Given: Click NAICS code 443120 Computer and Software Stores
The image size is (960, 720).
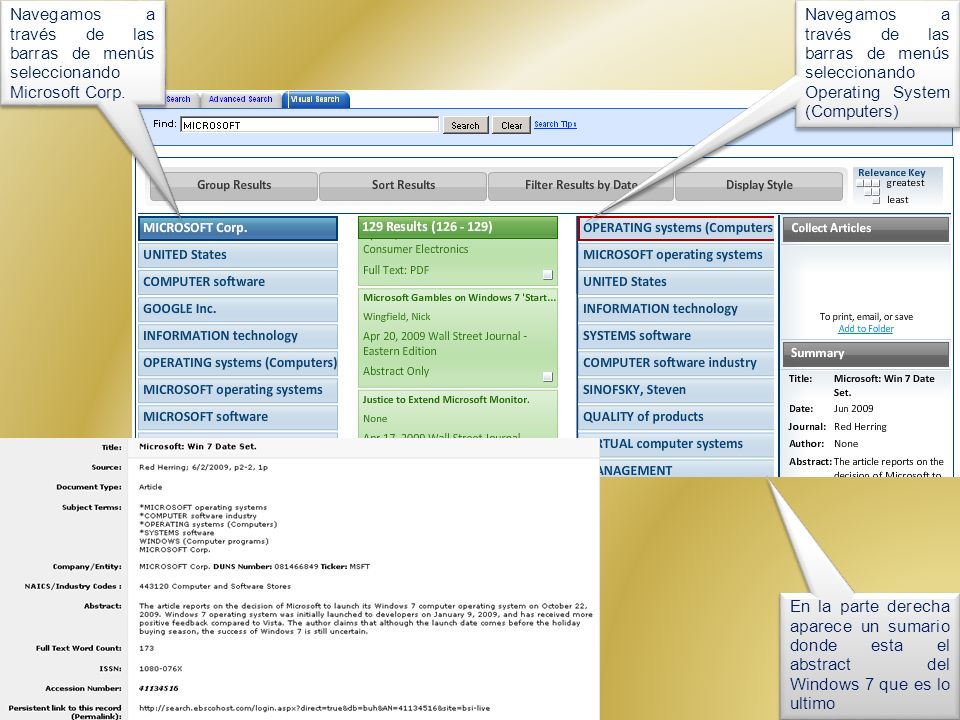Looking at the screenshot, I should [x=215, y=586].
